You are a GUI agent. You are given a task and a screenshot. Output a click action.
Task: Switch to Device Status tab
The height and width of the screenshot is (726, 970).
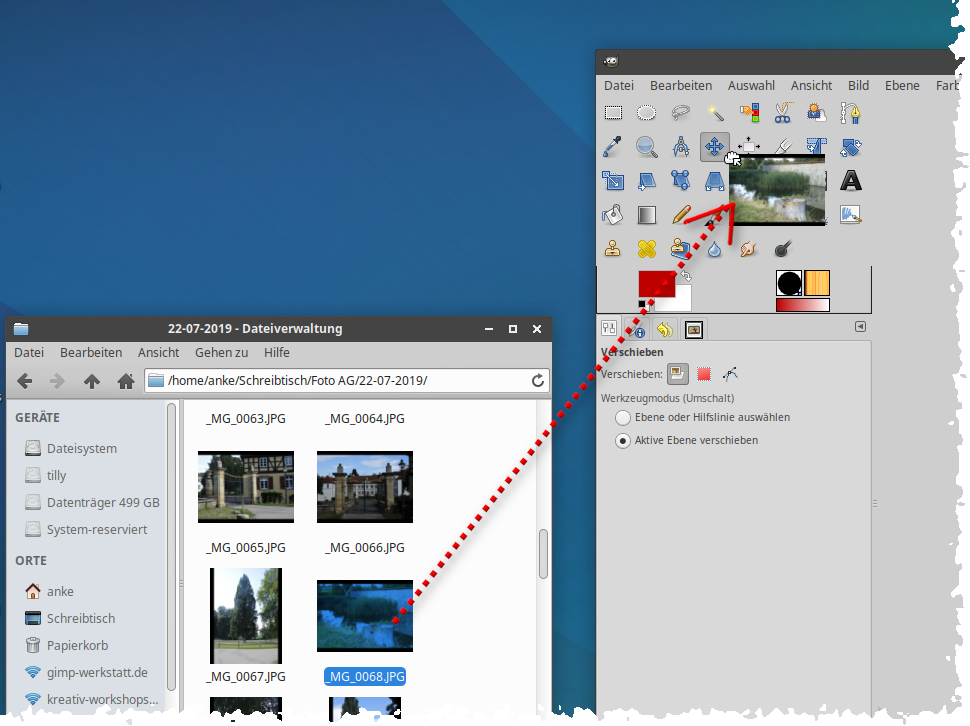point(635,330)
